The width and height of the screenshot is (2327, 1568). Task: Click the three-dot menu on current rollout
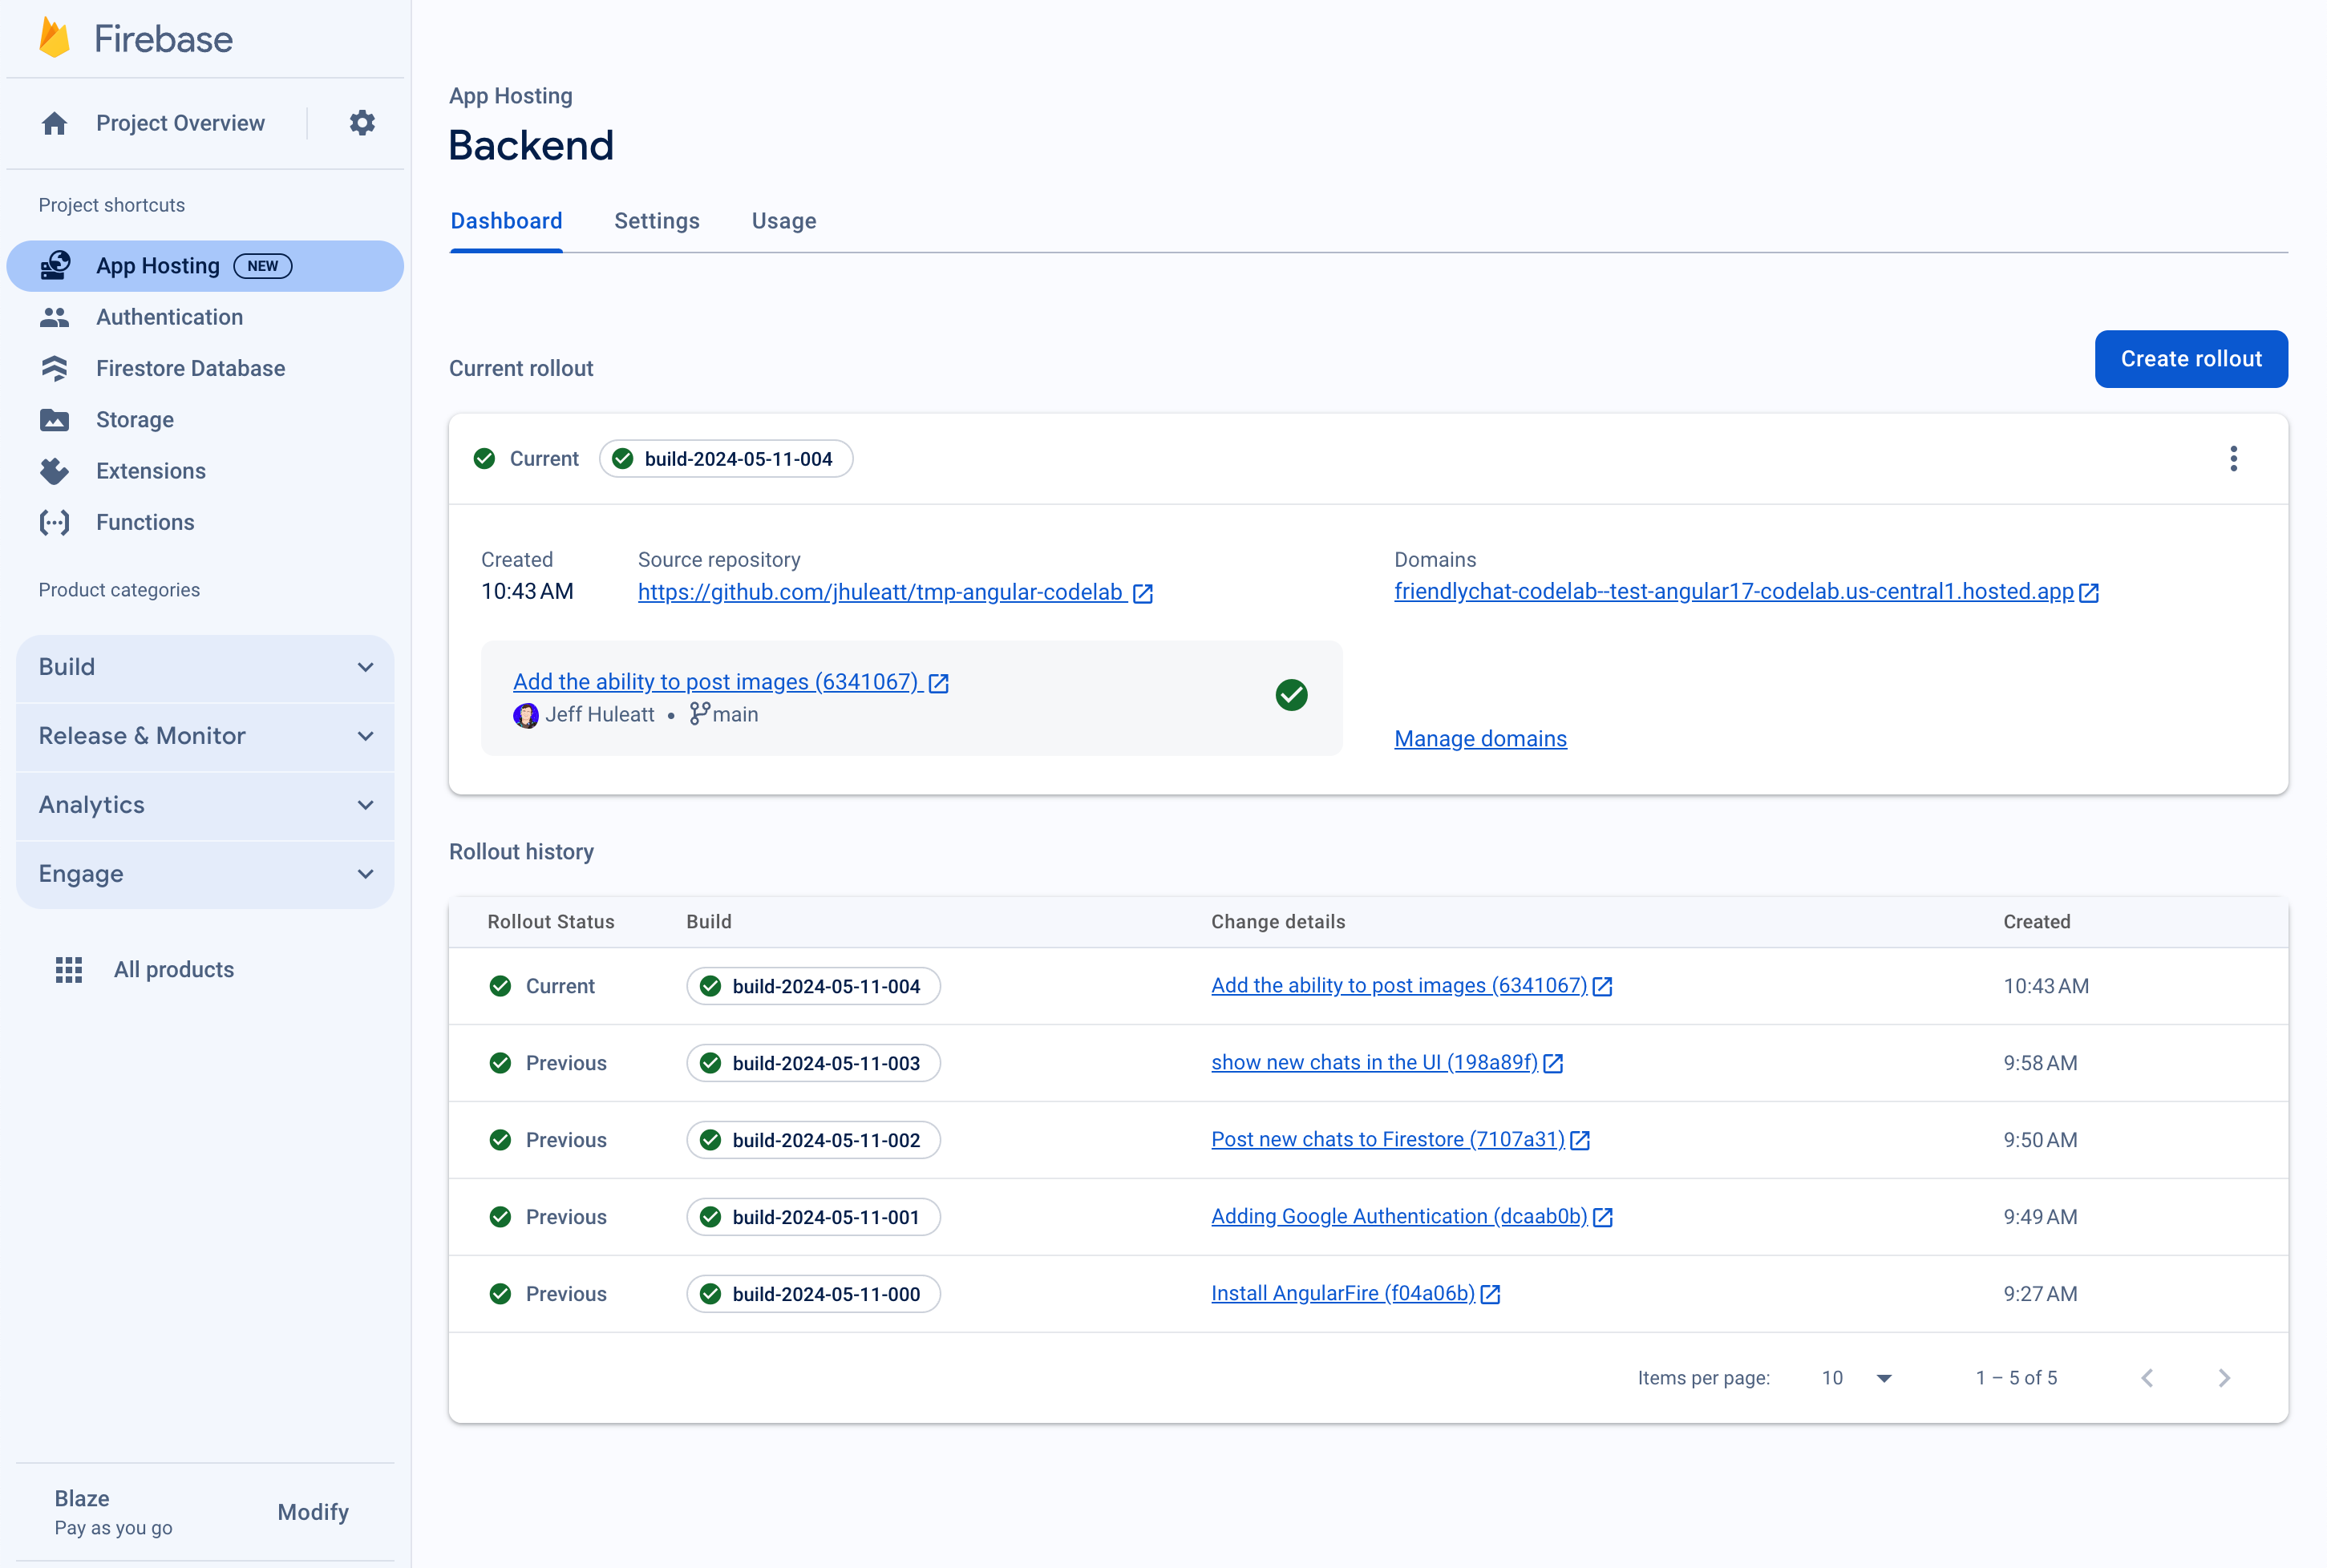[x=2232, y=459]
